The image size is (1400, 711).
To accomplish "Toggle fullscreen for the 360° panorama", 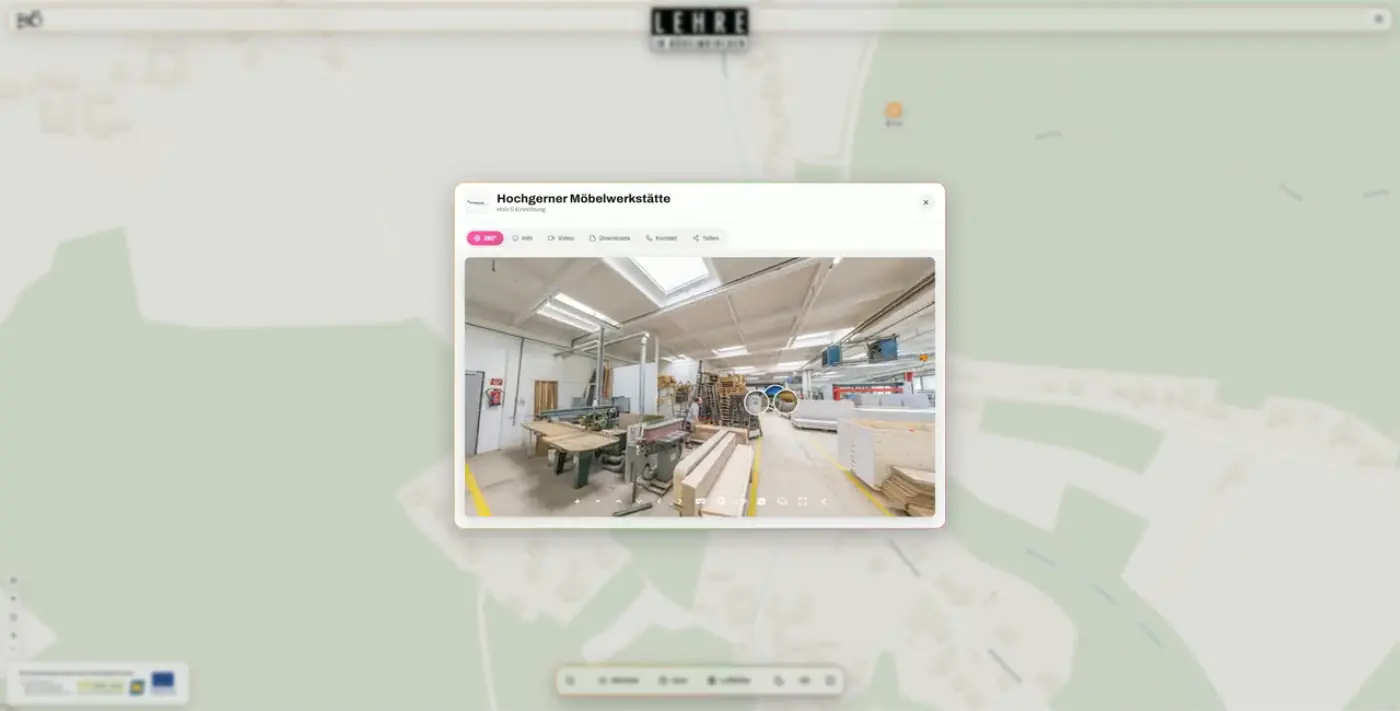I will tap(802, 501).
